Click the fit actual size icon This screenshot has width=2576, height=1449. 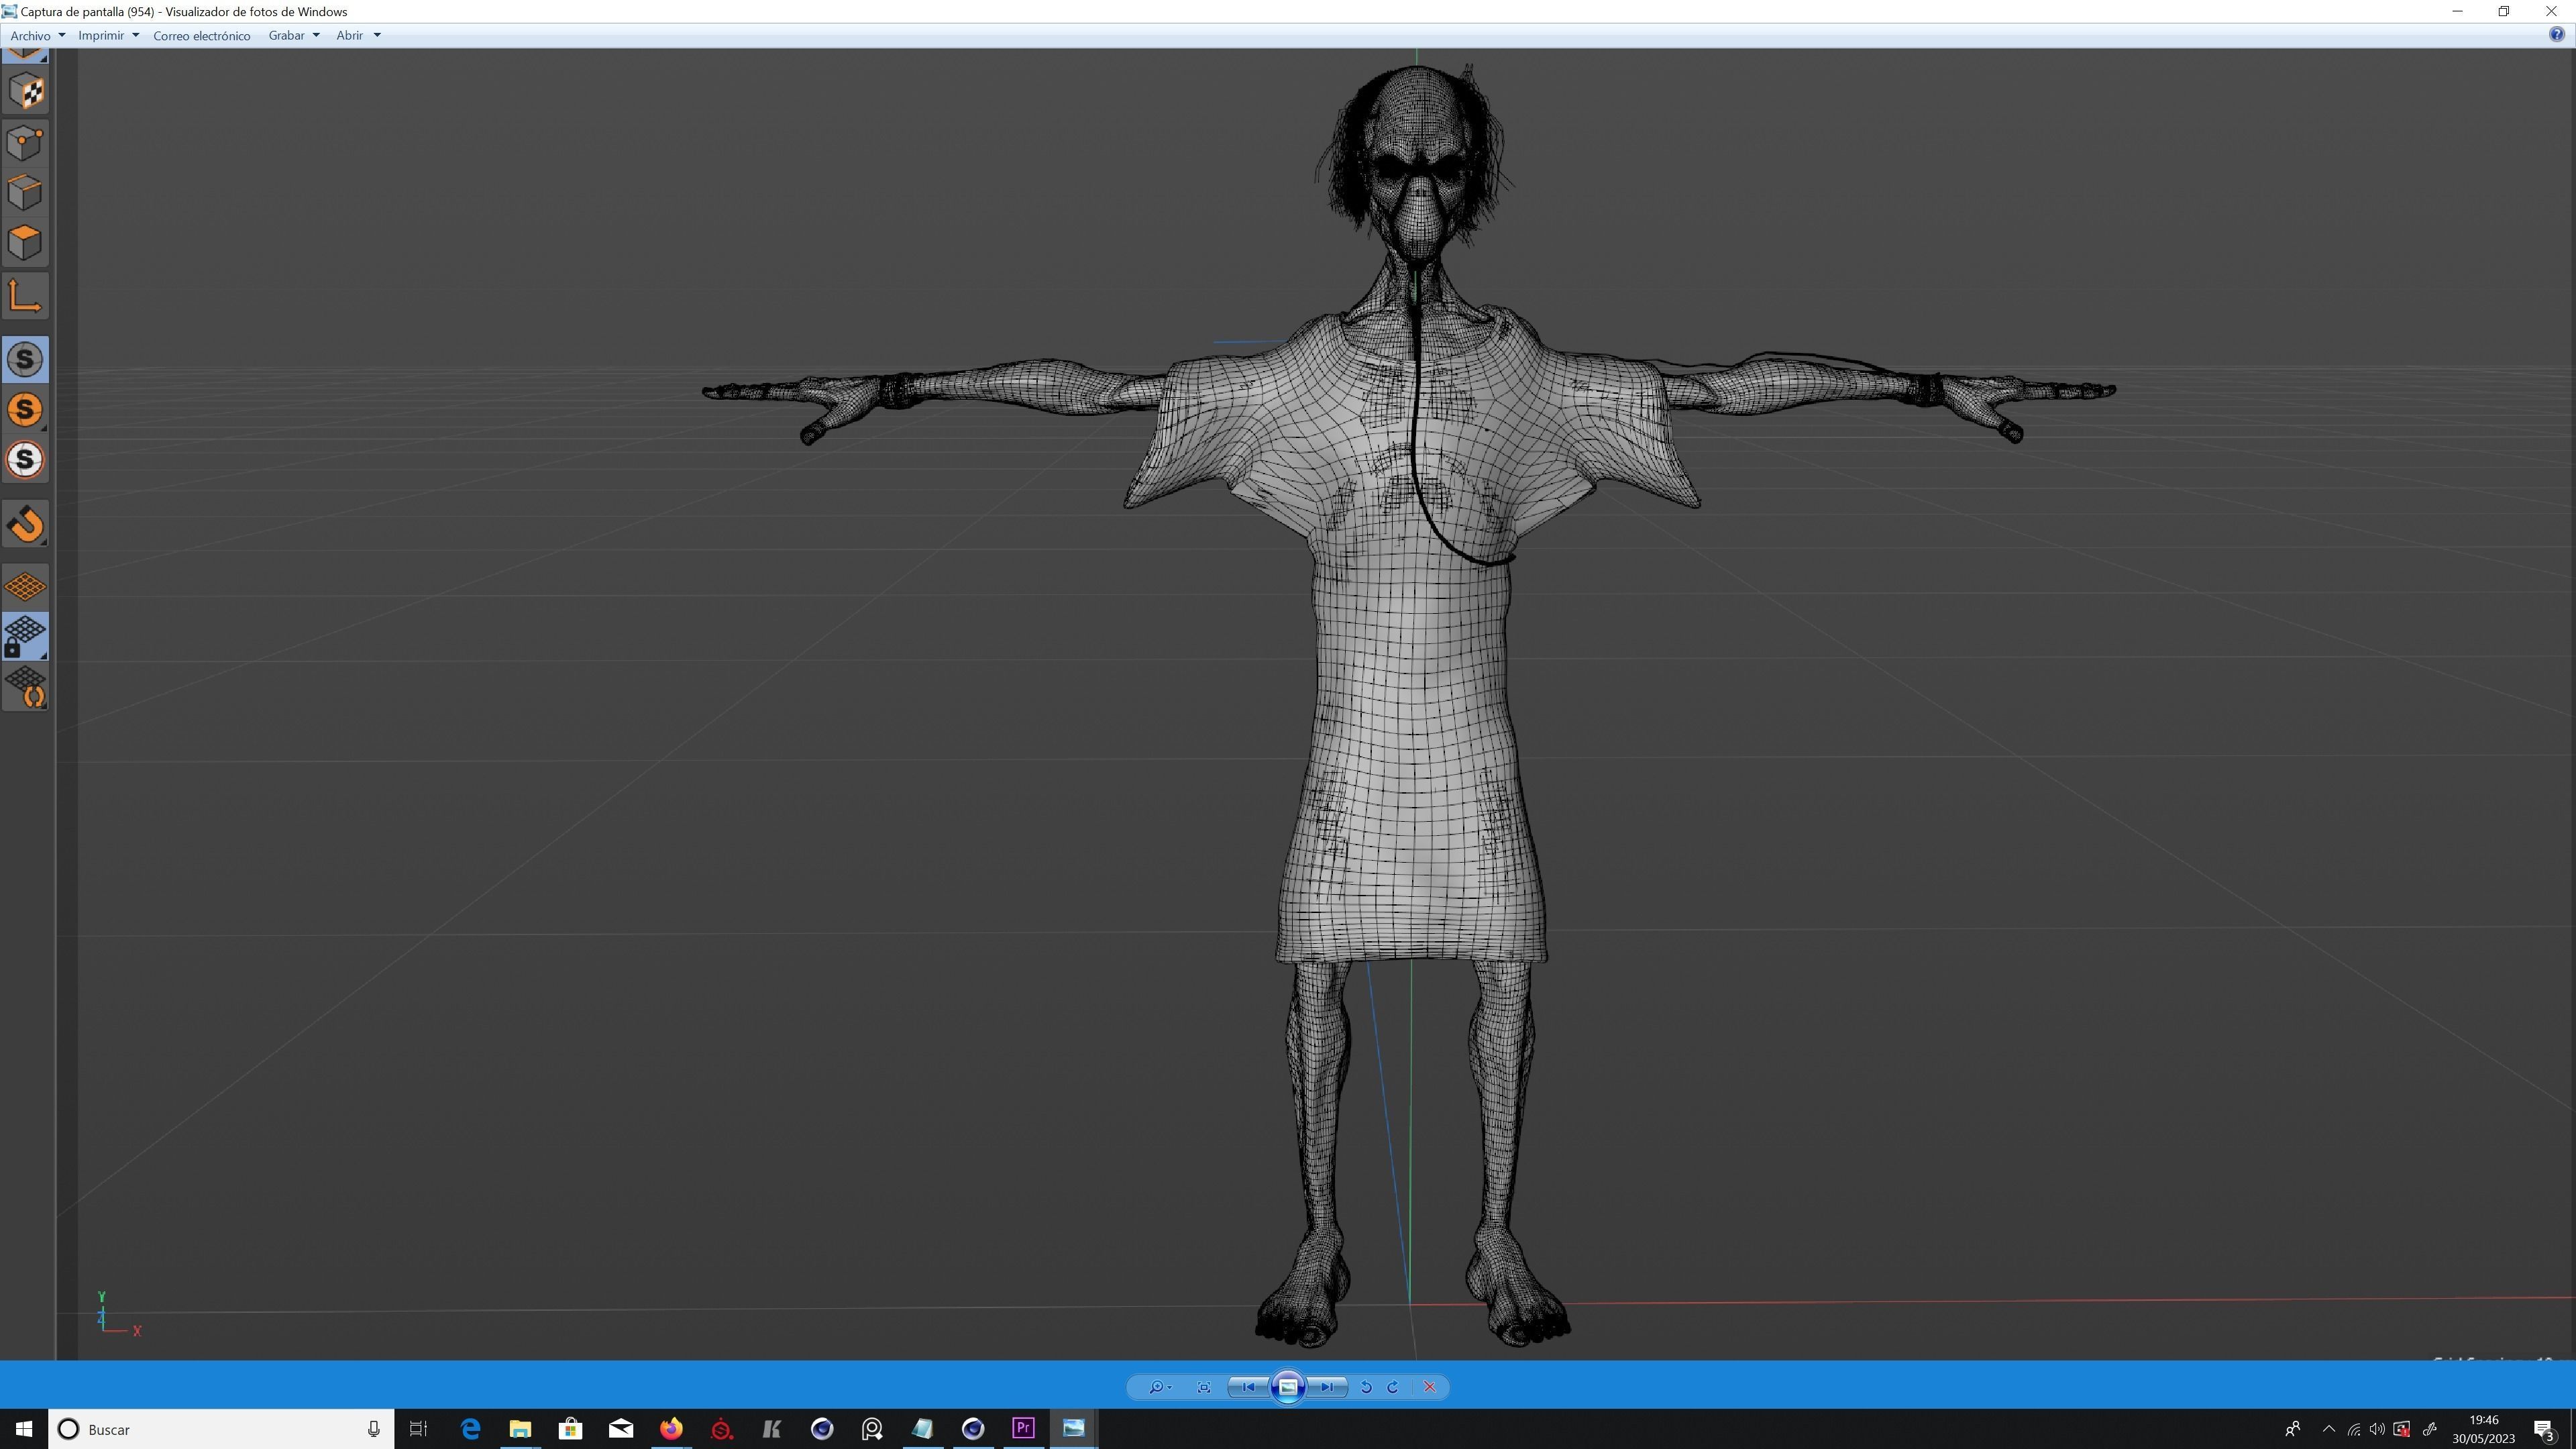1204,1387
